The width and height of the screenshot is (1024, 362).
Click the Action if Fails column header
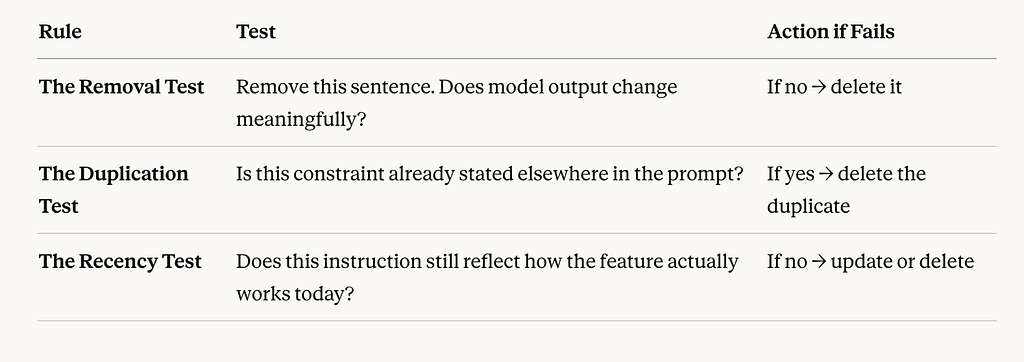[x=831, y=32]
